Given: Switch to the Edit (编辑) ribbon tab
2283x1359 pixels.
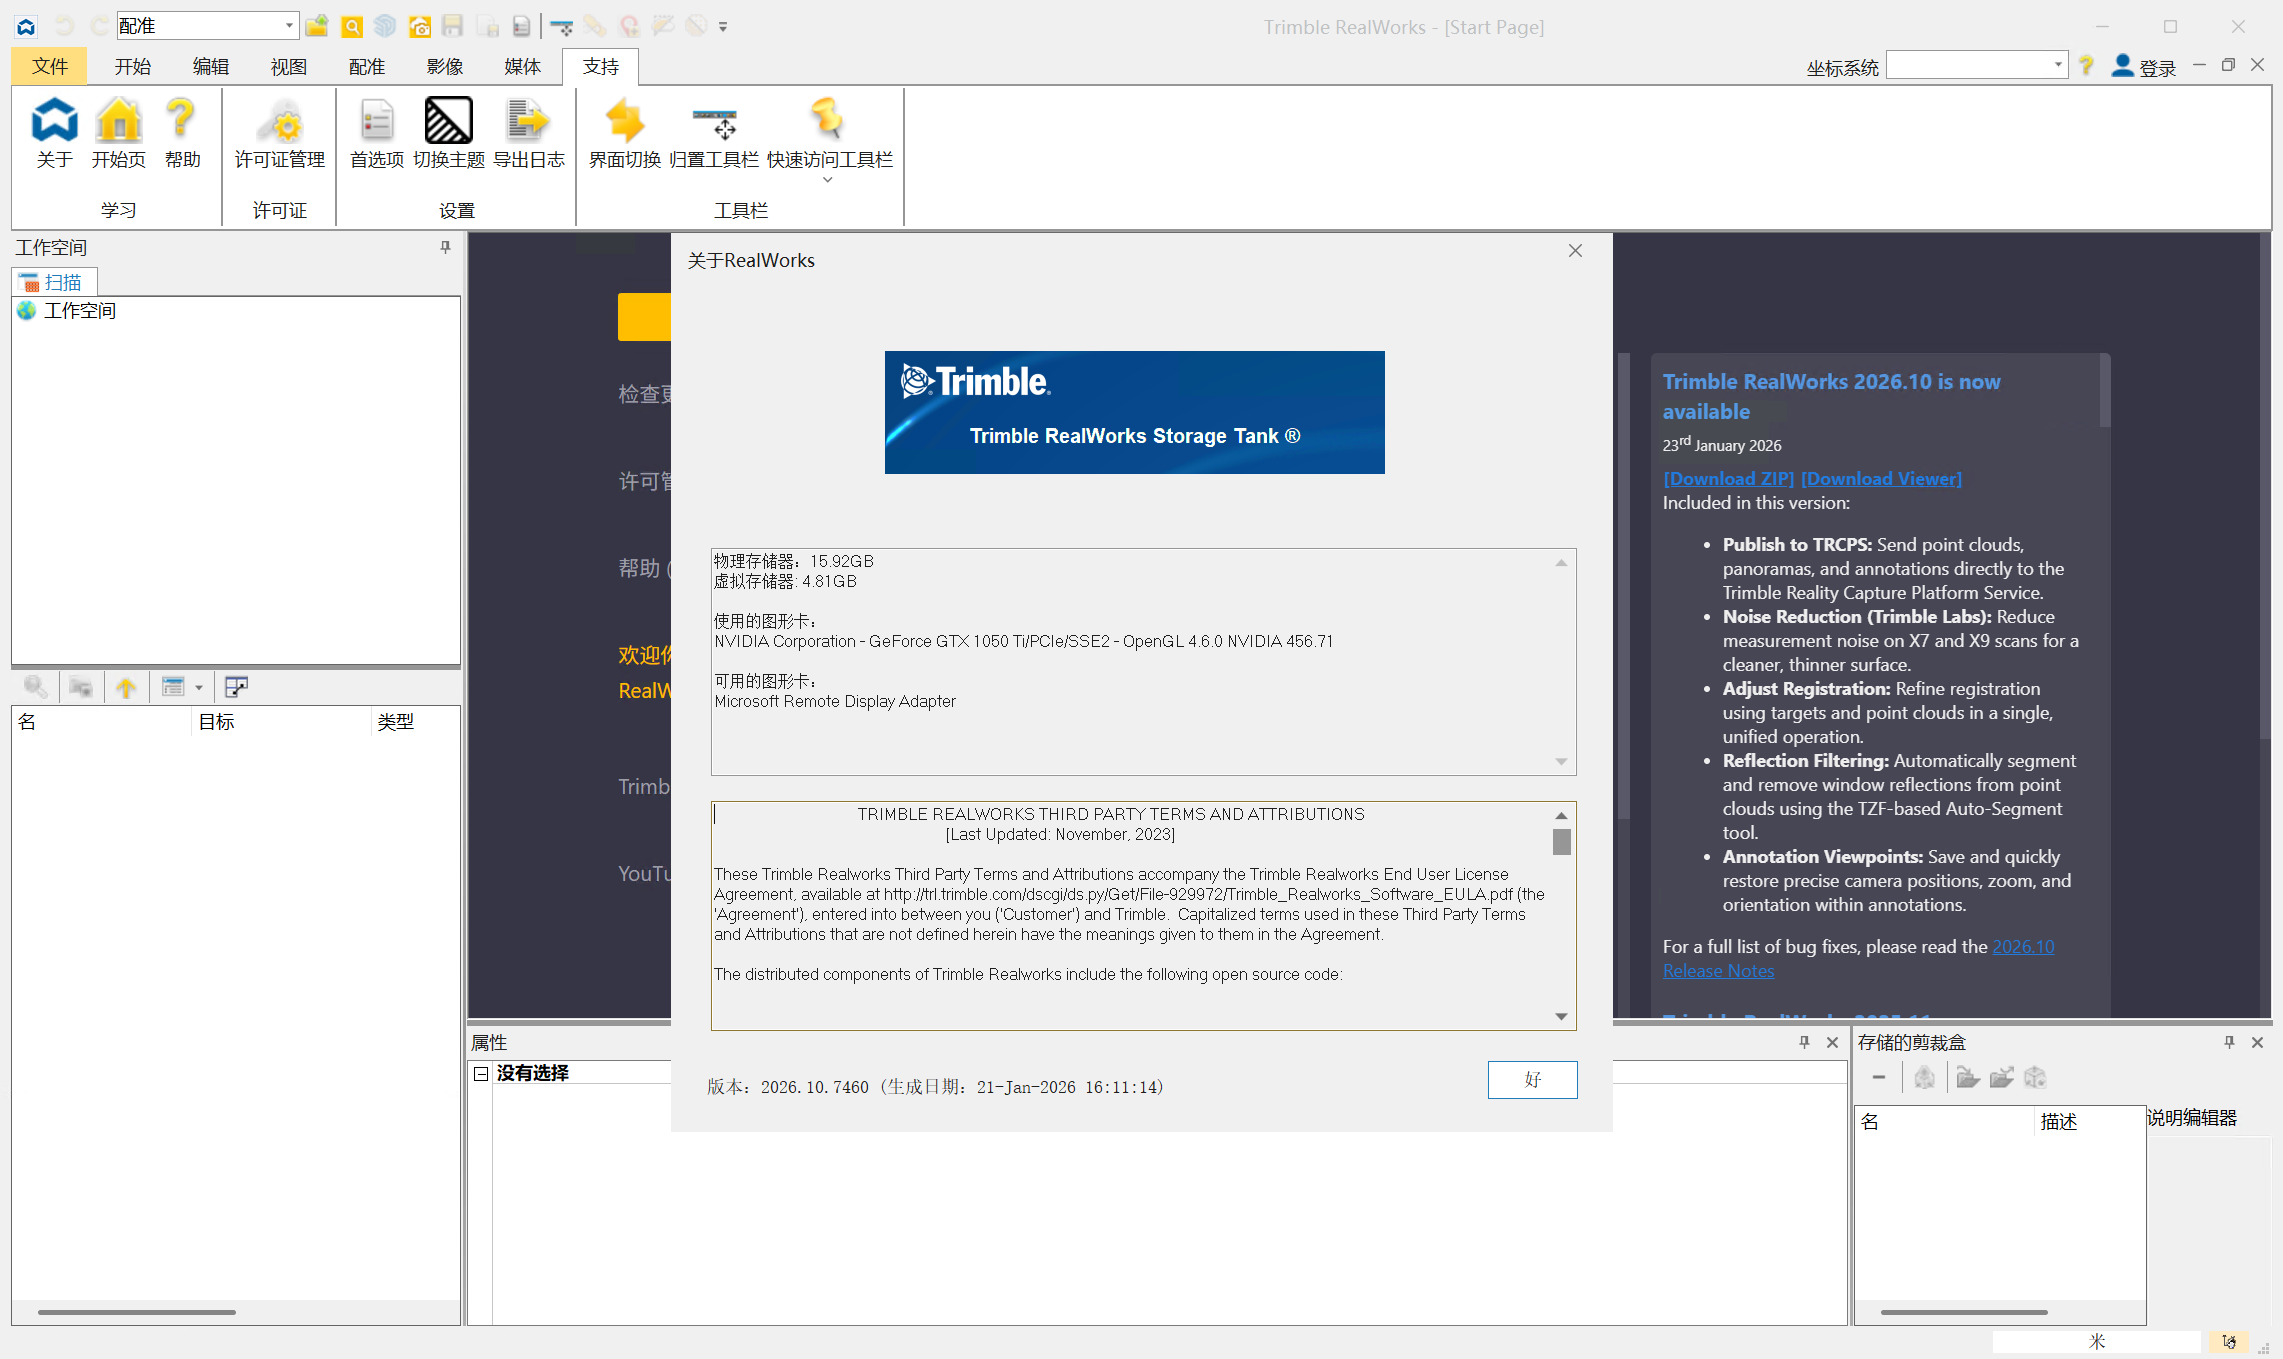Looking at the screenshot, I should coord(211,66).
